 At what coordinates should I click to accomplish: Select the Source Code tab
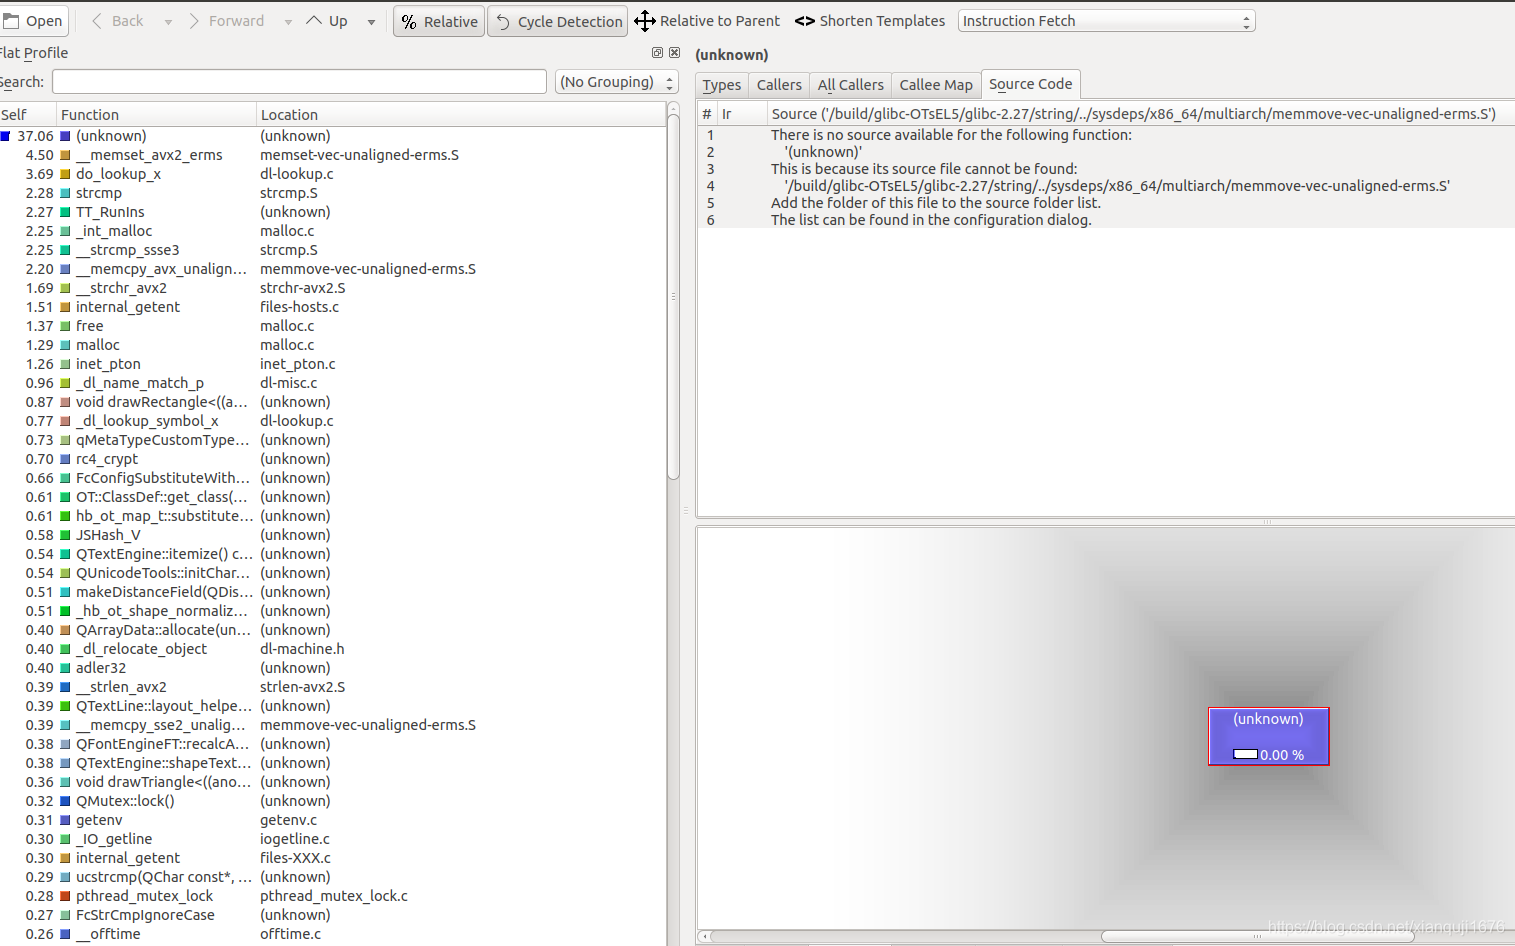pyautogui.click(x=1030, y=84)
